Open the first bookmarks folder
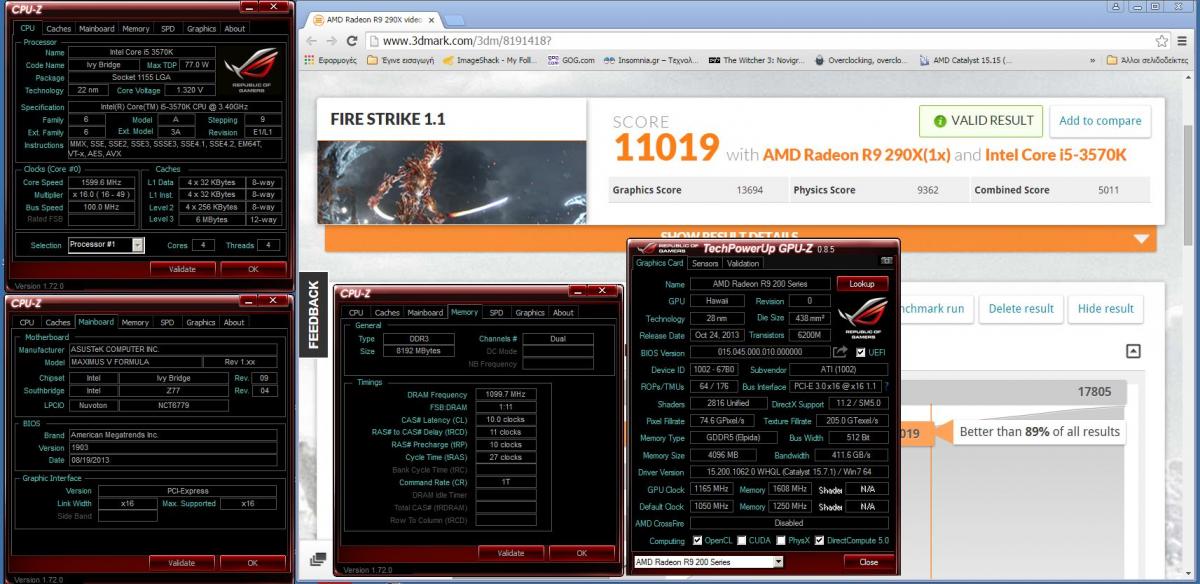Image resolution: width=1200 pixels, height=584 pixels. pyautogui.click(x=402, y=60)
